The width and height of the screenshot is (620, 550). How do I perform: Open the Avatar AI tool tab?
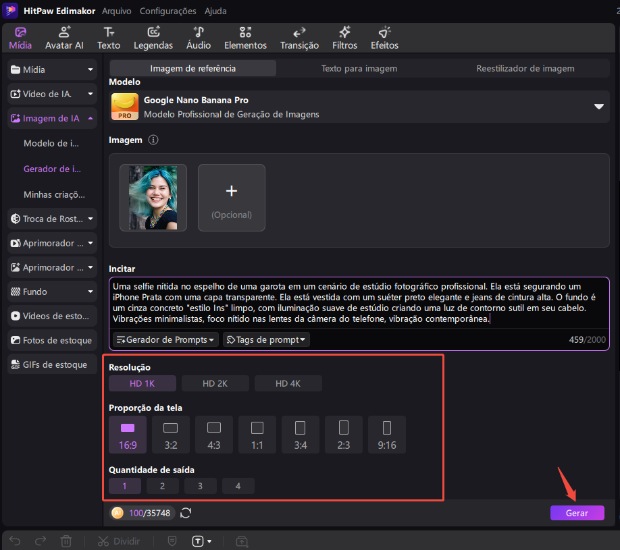tap(65, 38)
